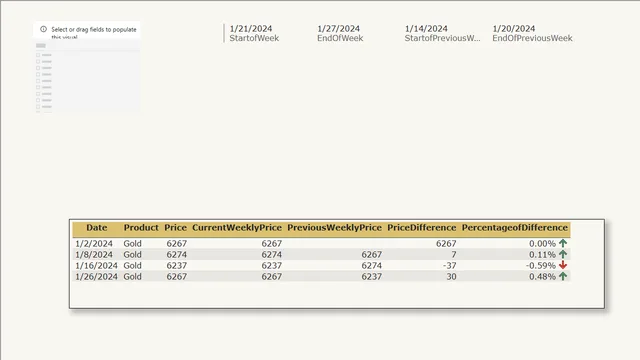Screen dimensions: 640x360
Task: Click PreviousWeeklyPrice 6237 in the 1/26/2024 row
Action: coord(371,277)
